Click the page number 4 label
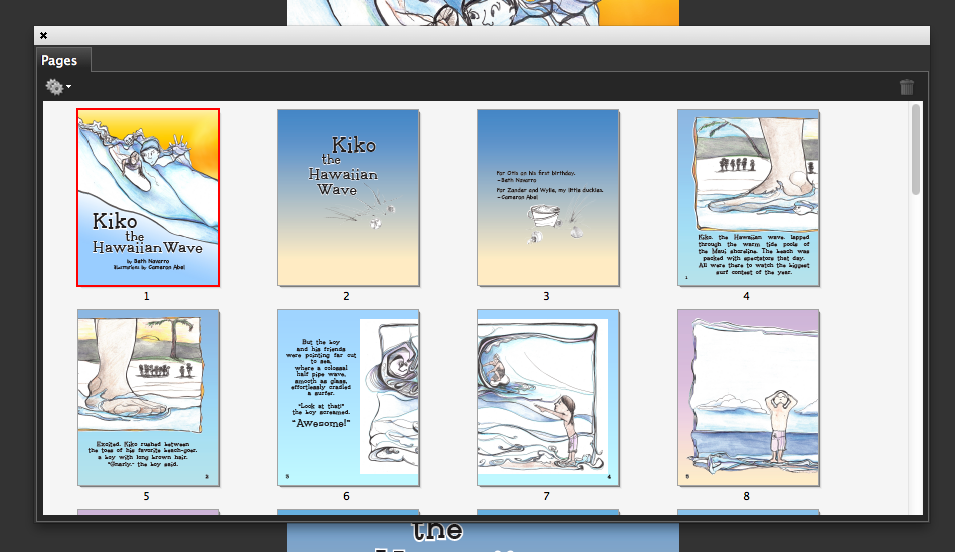955x552 pixels. coord(746,296)
